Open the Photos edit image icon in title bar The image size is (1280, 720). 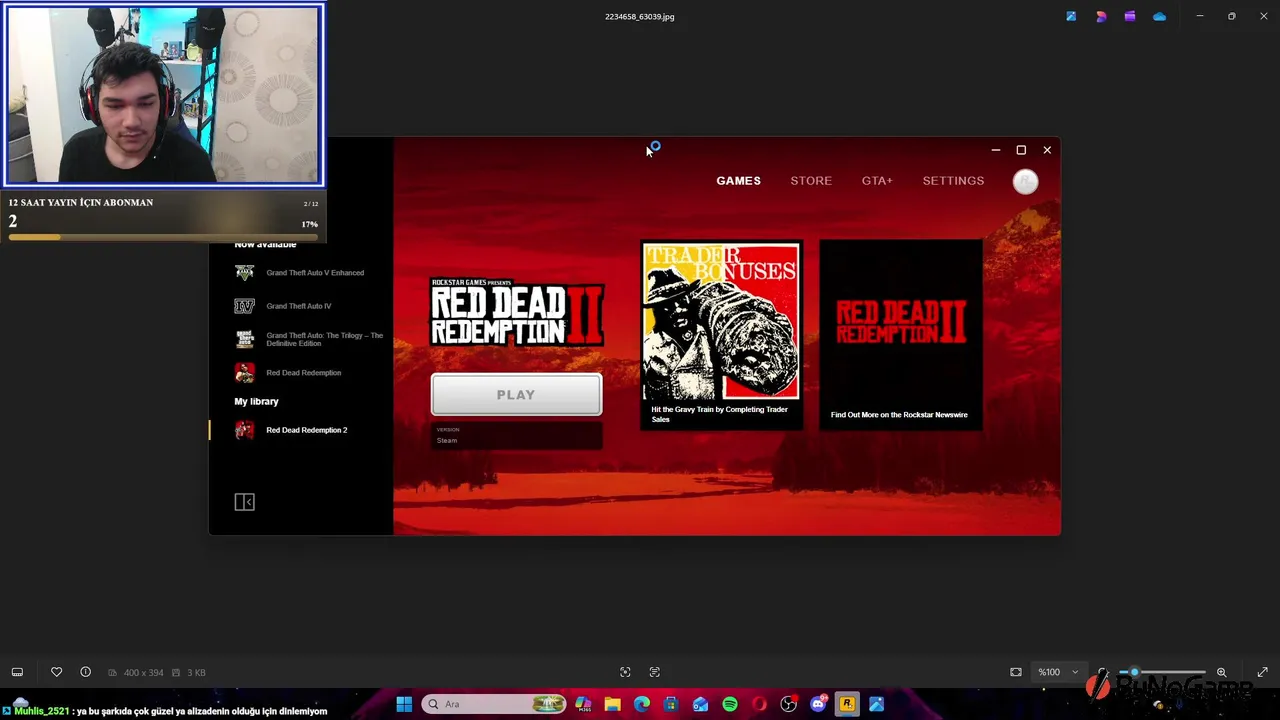(1071, 16)
